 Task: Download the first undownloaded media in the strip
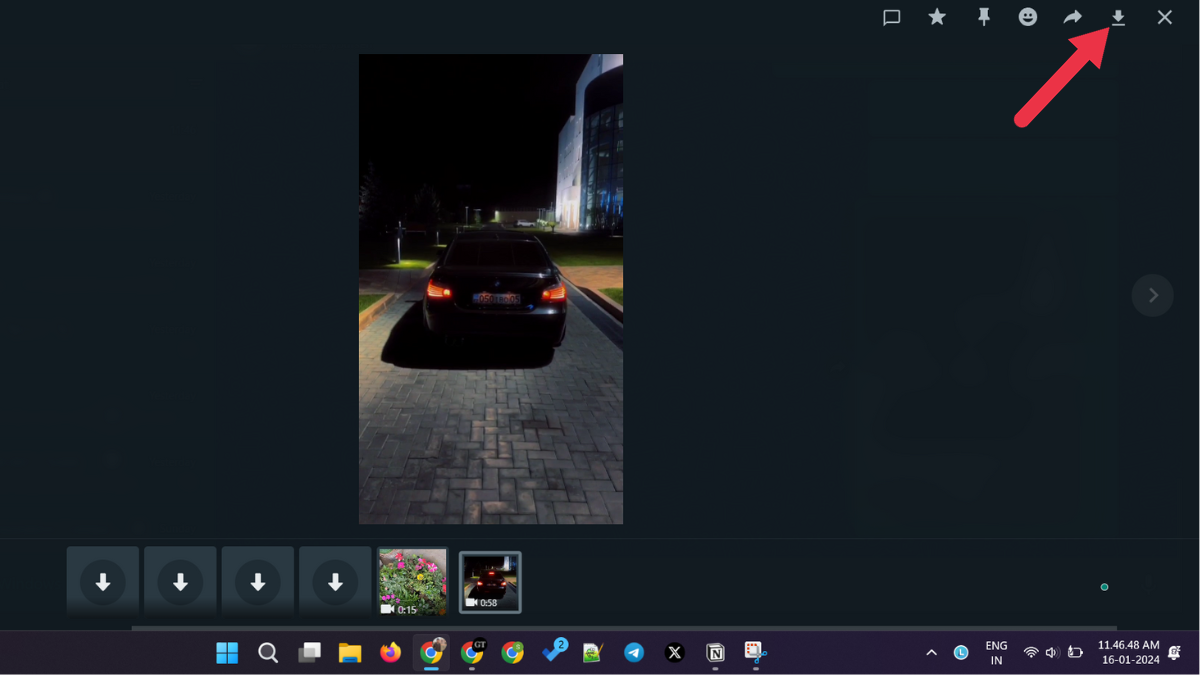pos(102,581)
